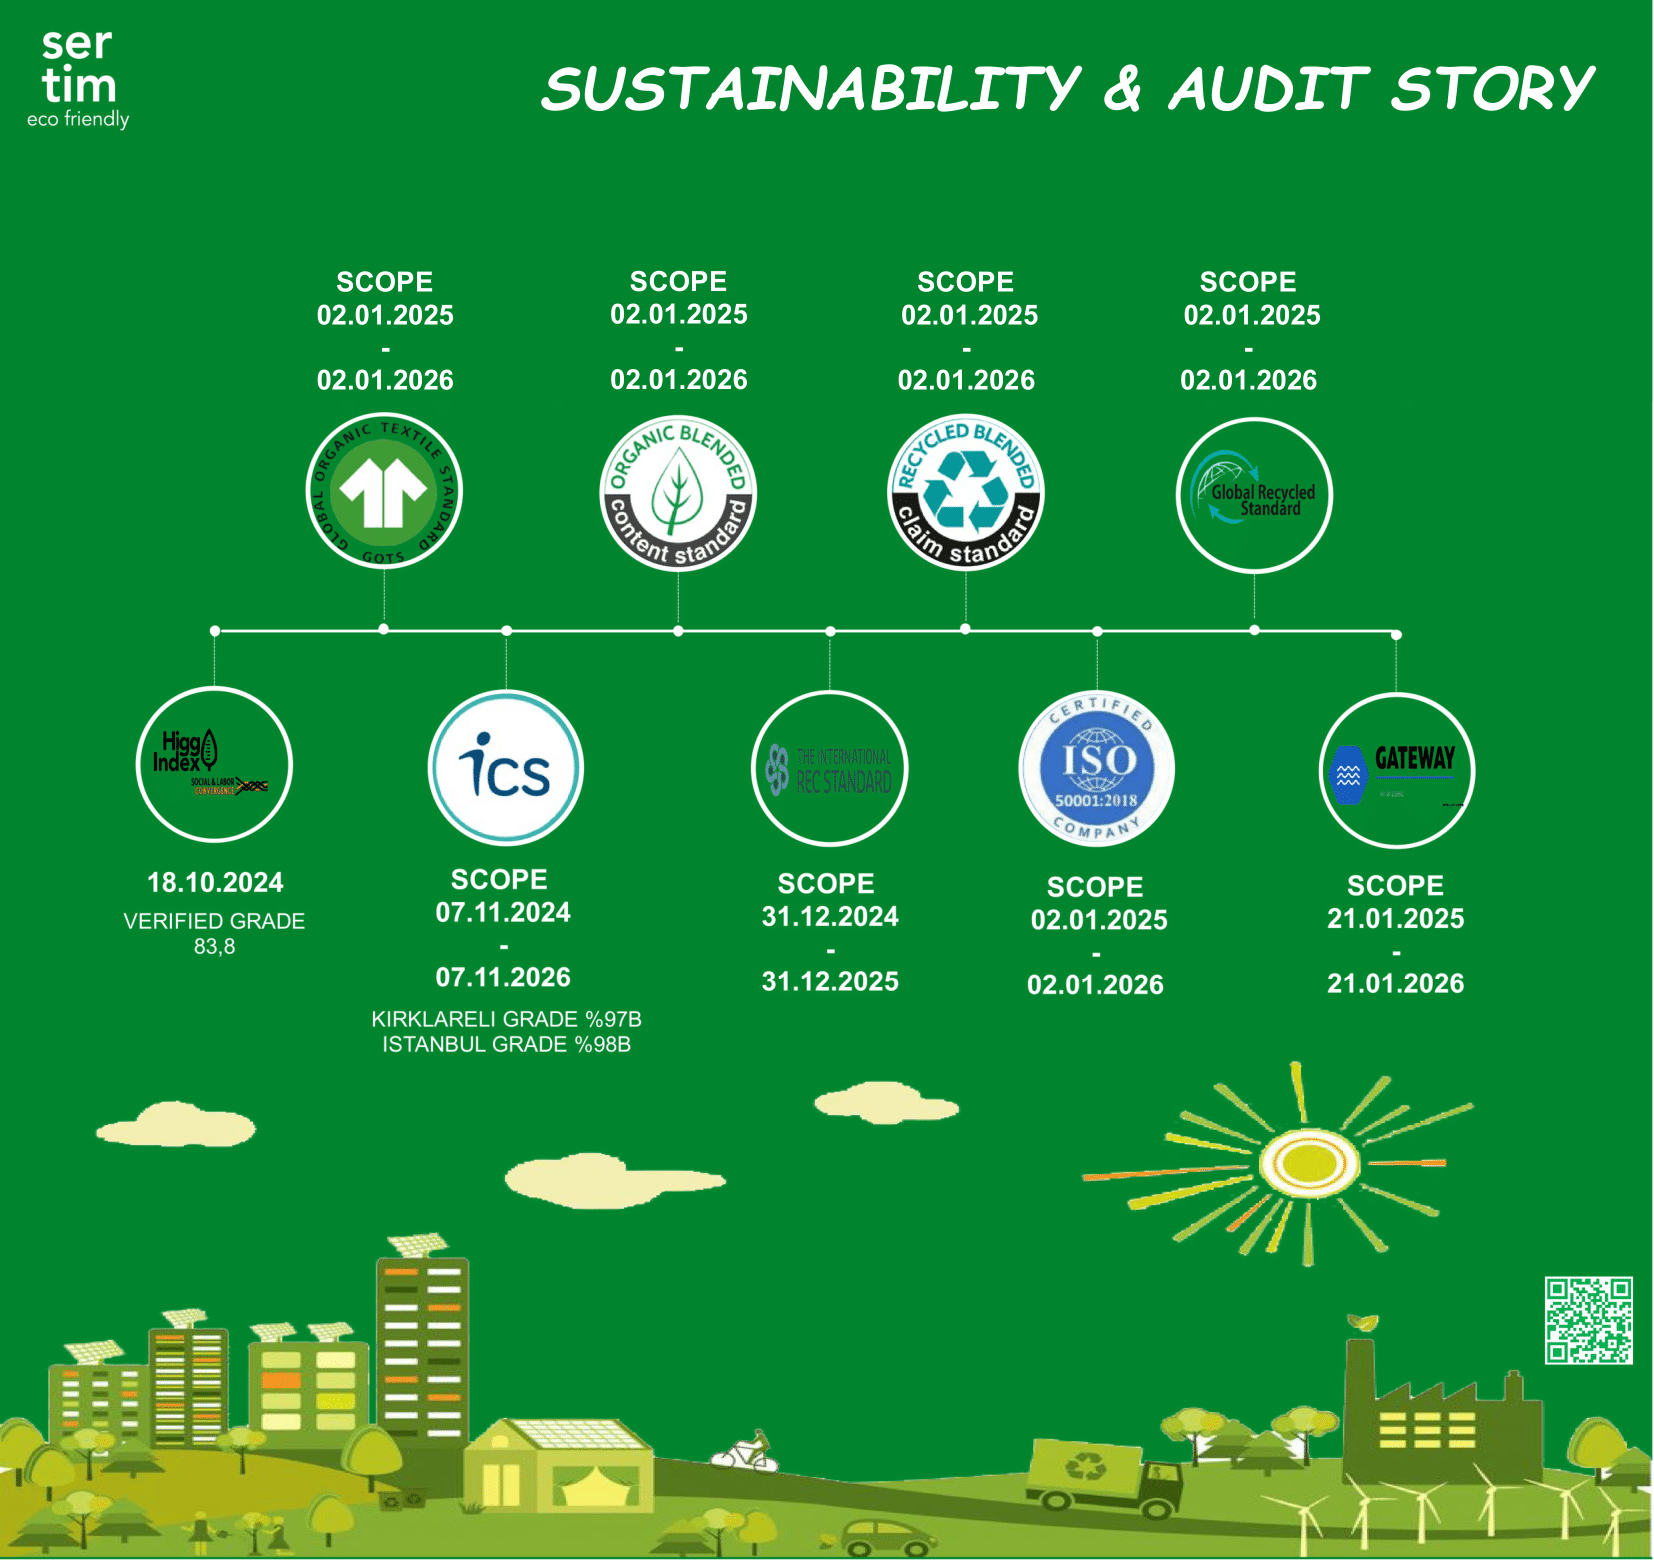This screenshot has width=1654, height=1567.
Task: Select the Organic Blended content standard logo
Action: point(678,493)
